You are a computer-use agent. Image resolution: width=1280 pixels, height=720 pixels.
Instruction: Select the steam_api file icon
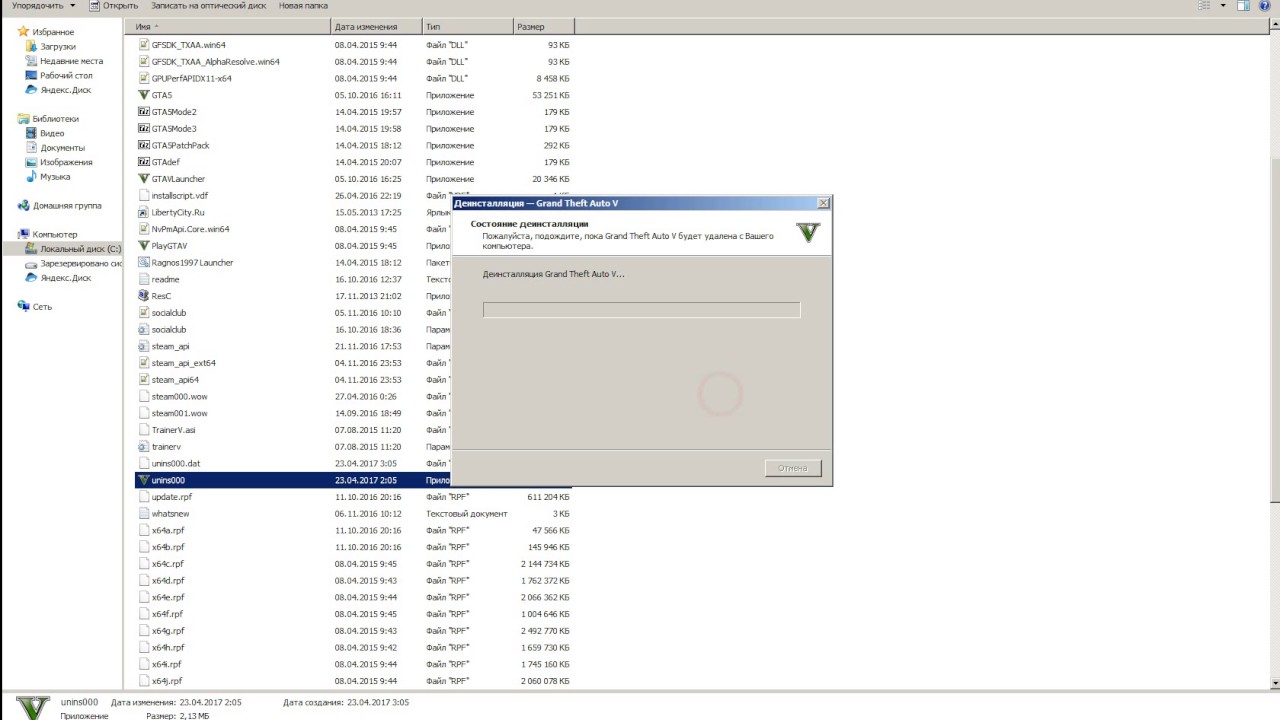coord(143,346)
